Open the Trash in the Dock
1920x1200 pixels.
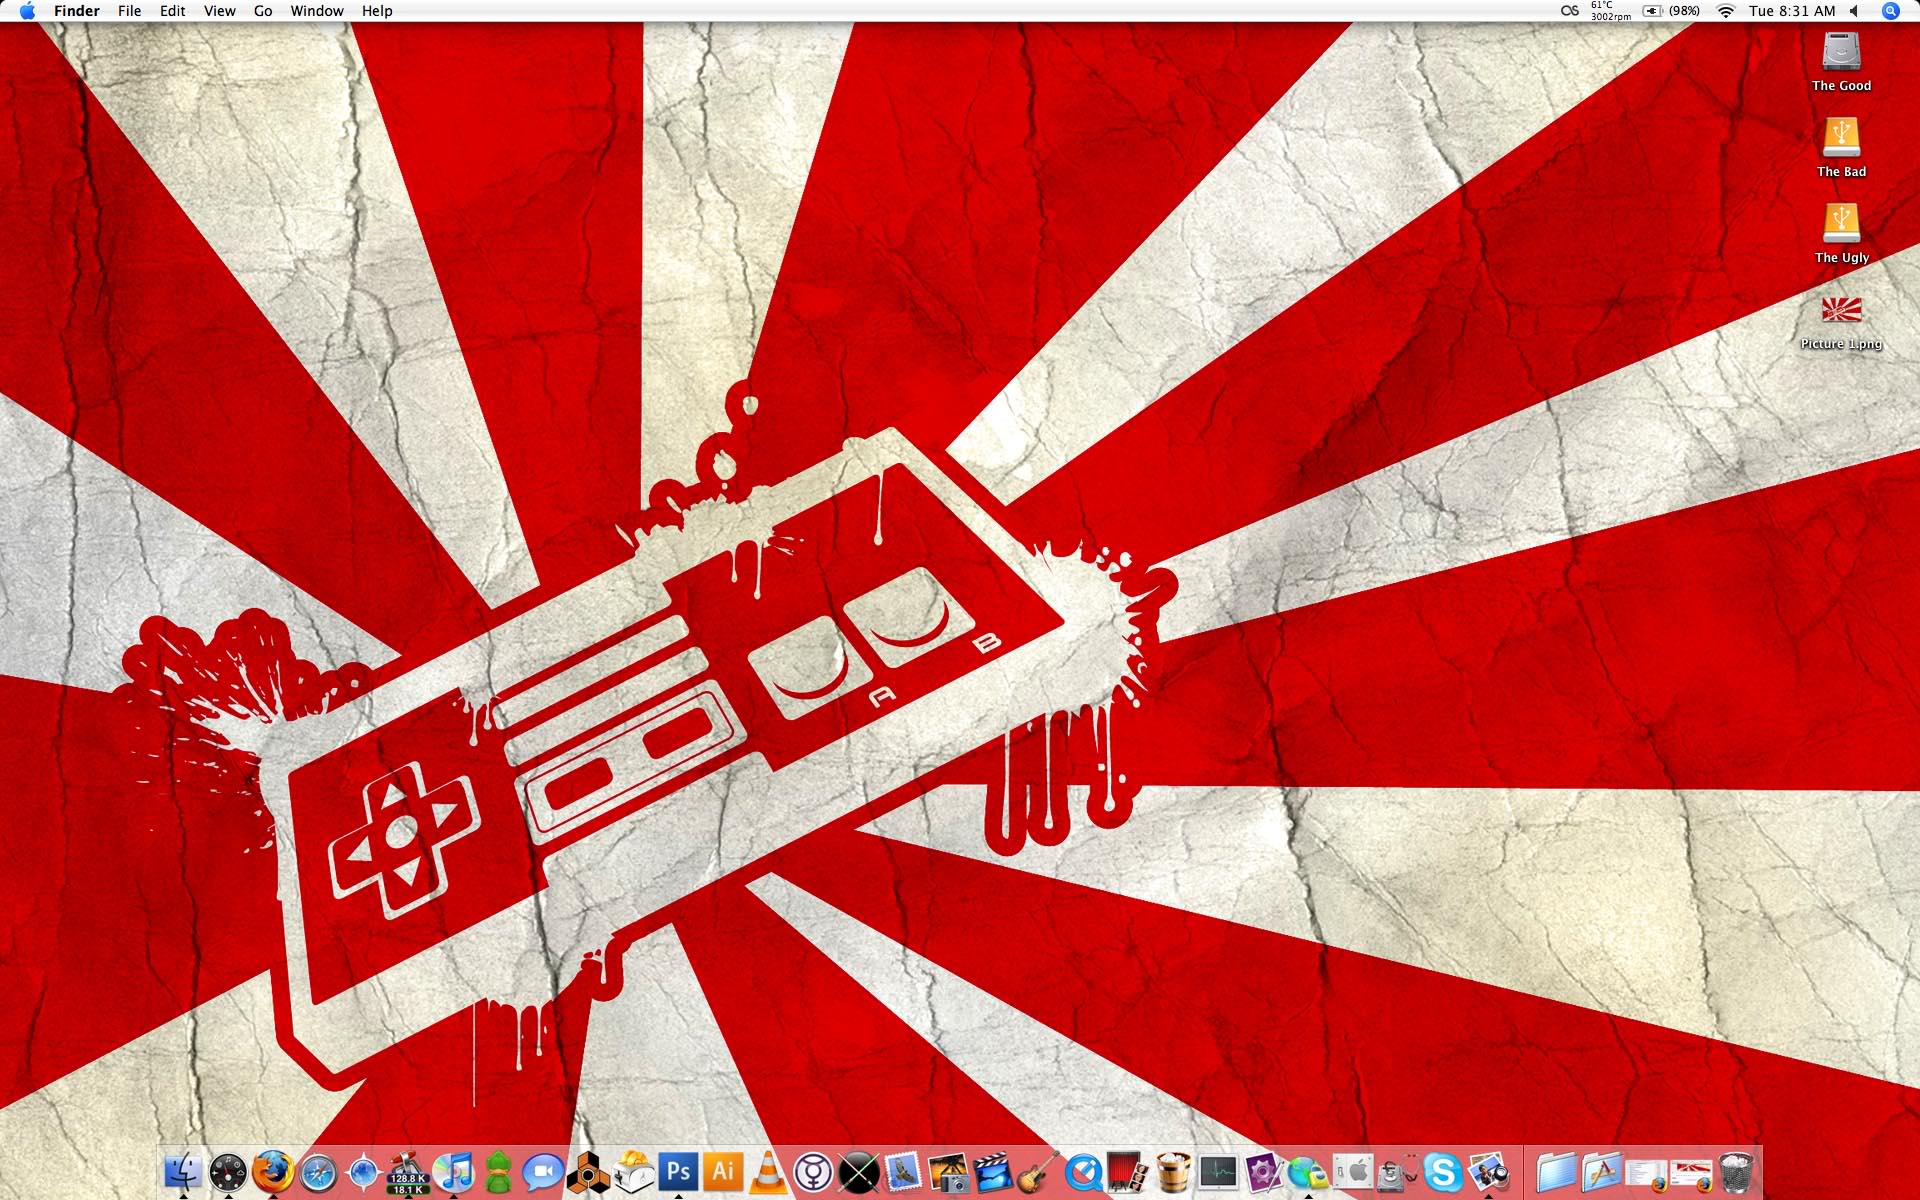[x=1737, y=1172]
